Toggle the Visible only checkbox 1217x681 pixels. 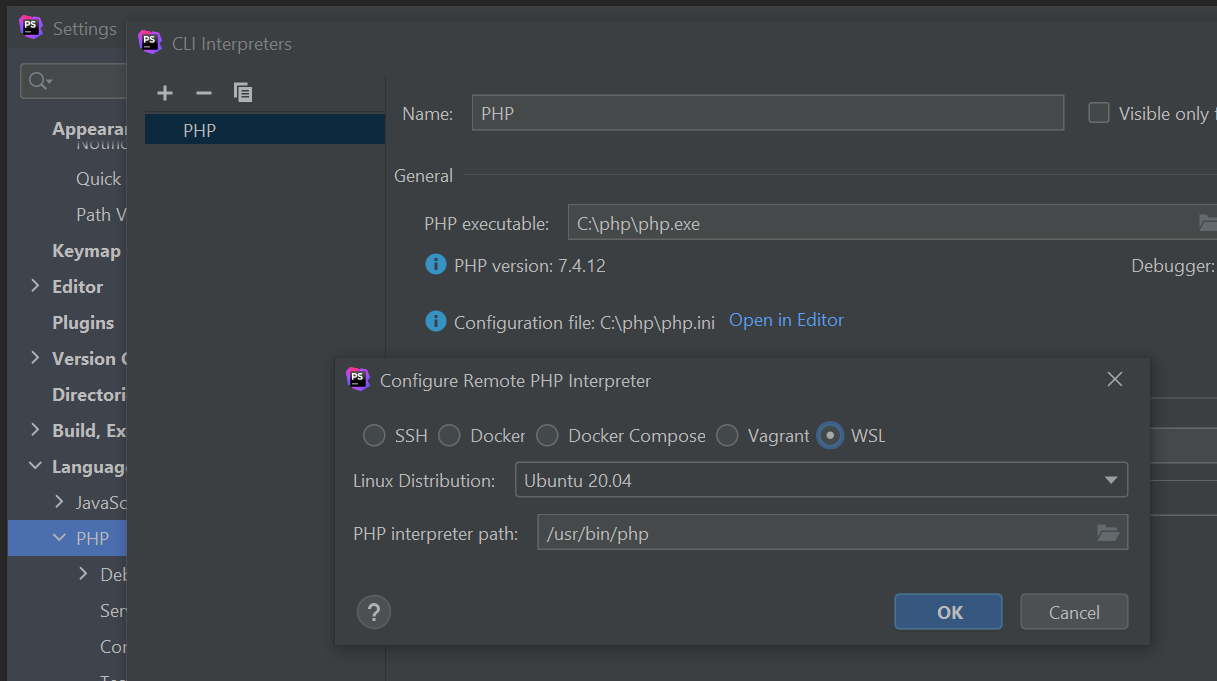click(1099, 113)
